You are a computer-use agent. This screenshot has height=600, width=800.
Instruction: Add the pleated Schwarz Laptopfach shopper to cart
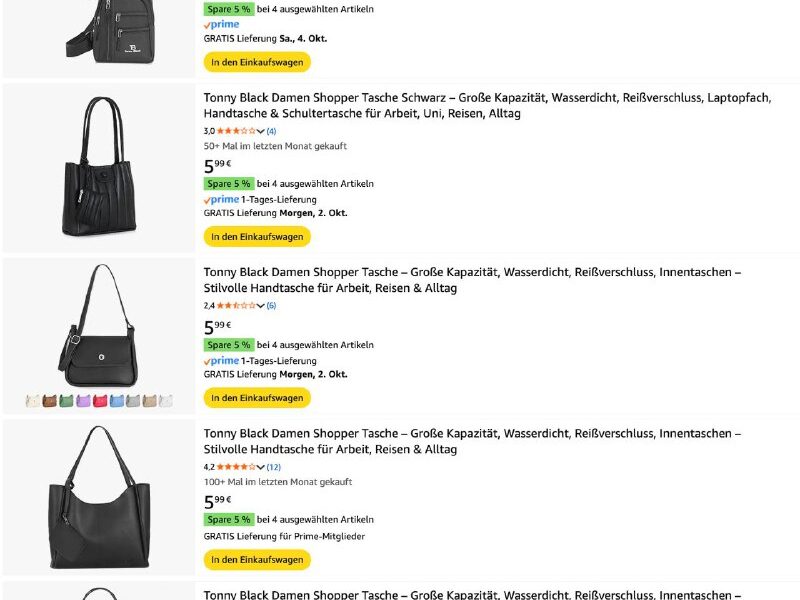click(257, 237)
